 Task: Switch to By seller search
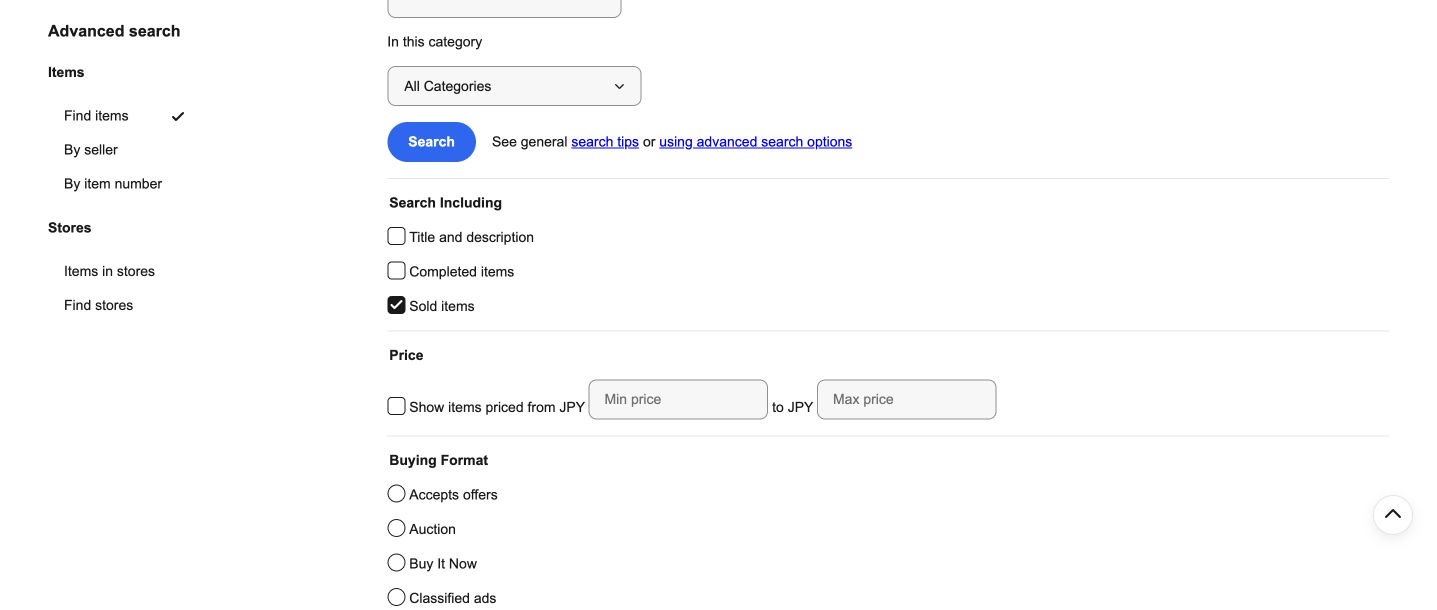[91, 150]
